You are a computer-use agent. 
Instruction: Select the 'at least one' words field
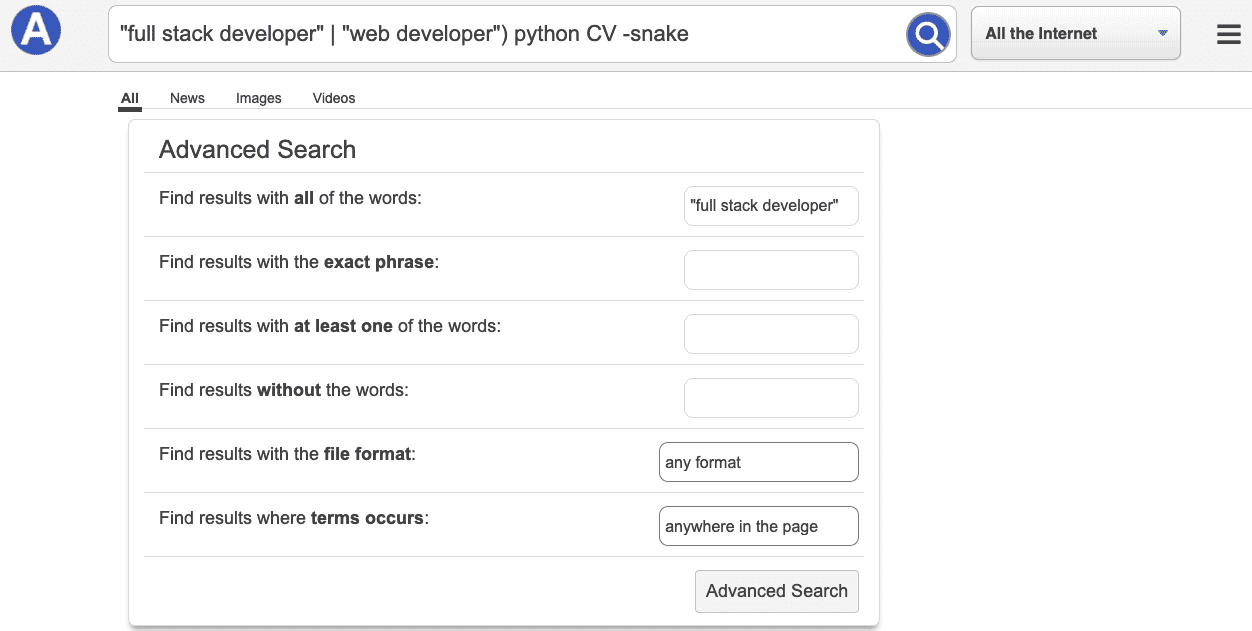coord(770,334)
